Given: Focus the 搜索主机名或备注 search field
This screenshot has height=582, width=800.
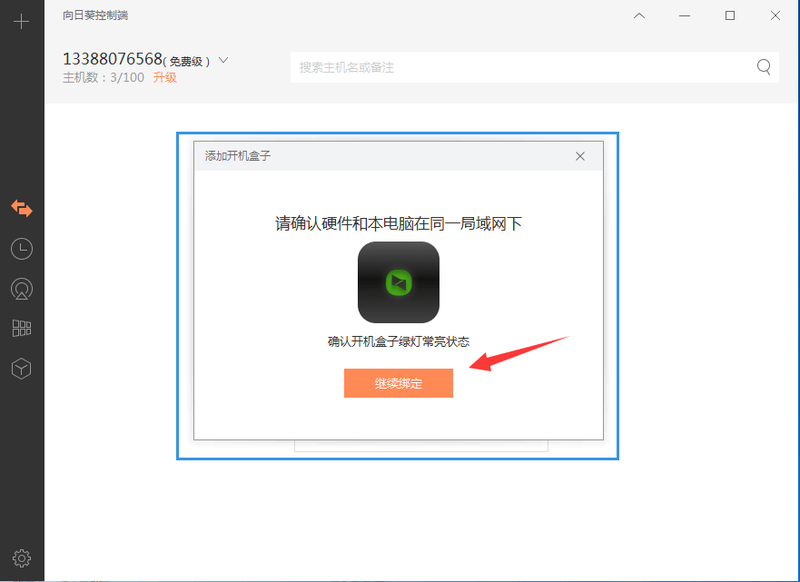Looking at the screenshot, I should (535, 67).
